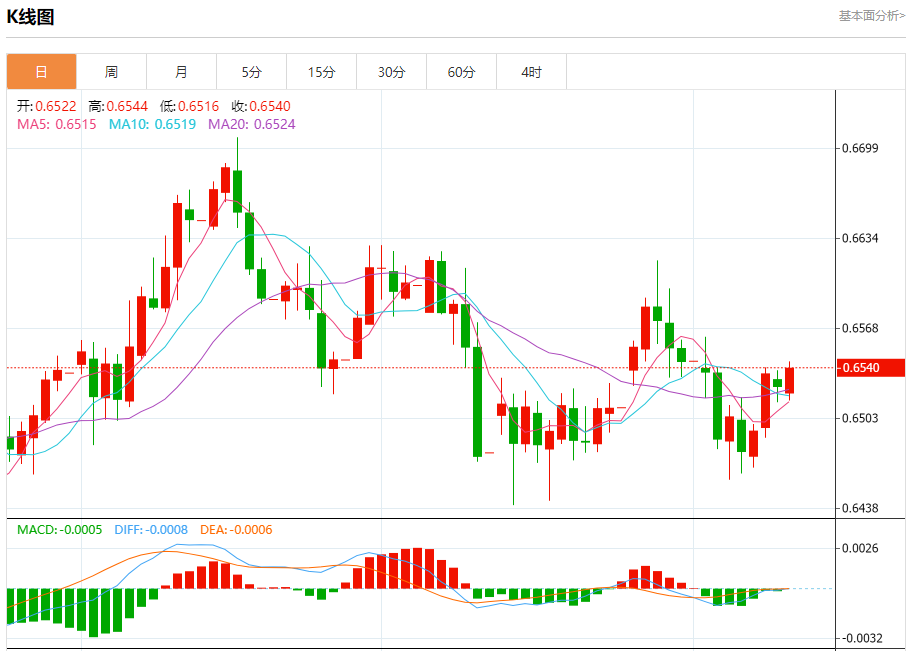Viewport: 909px width, 651px height.
Task: Switch to the 月 monthly tab
Action: click(x=181, y=72)
